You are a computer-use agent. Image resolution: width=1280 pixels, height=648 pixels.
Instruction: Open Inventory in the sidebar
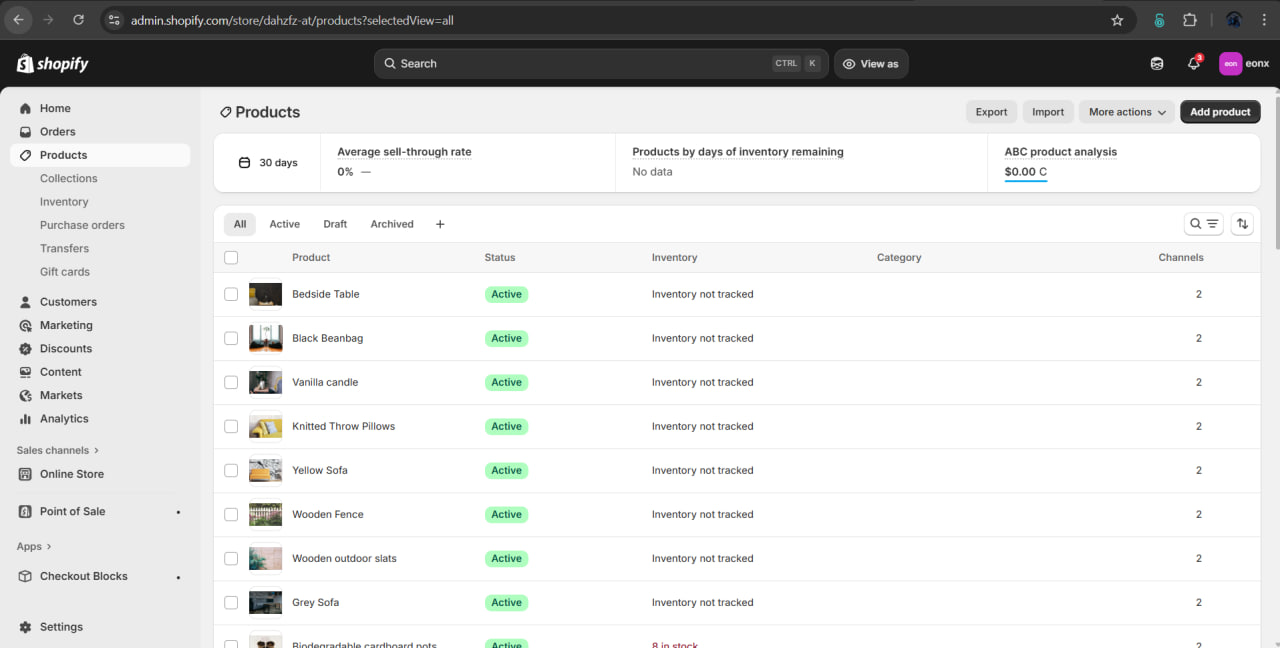pos(64,202)
